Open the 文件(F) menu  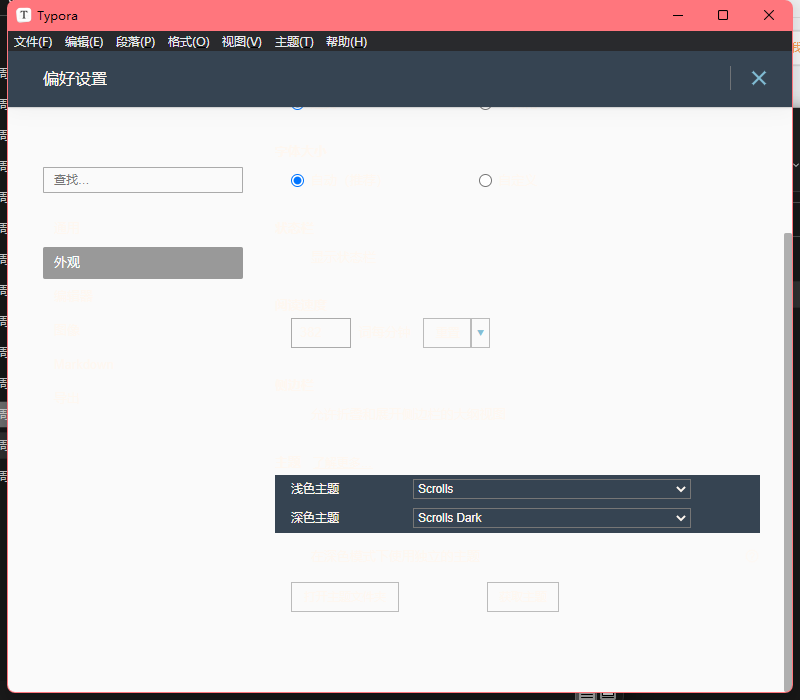tap(33, 42)
